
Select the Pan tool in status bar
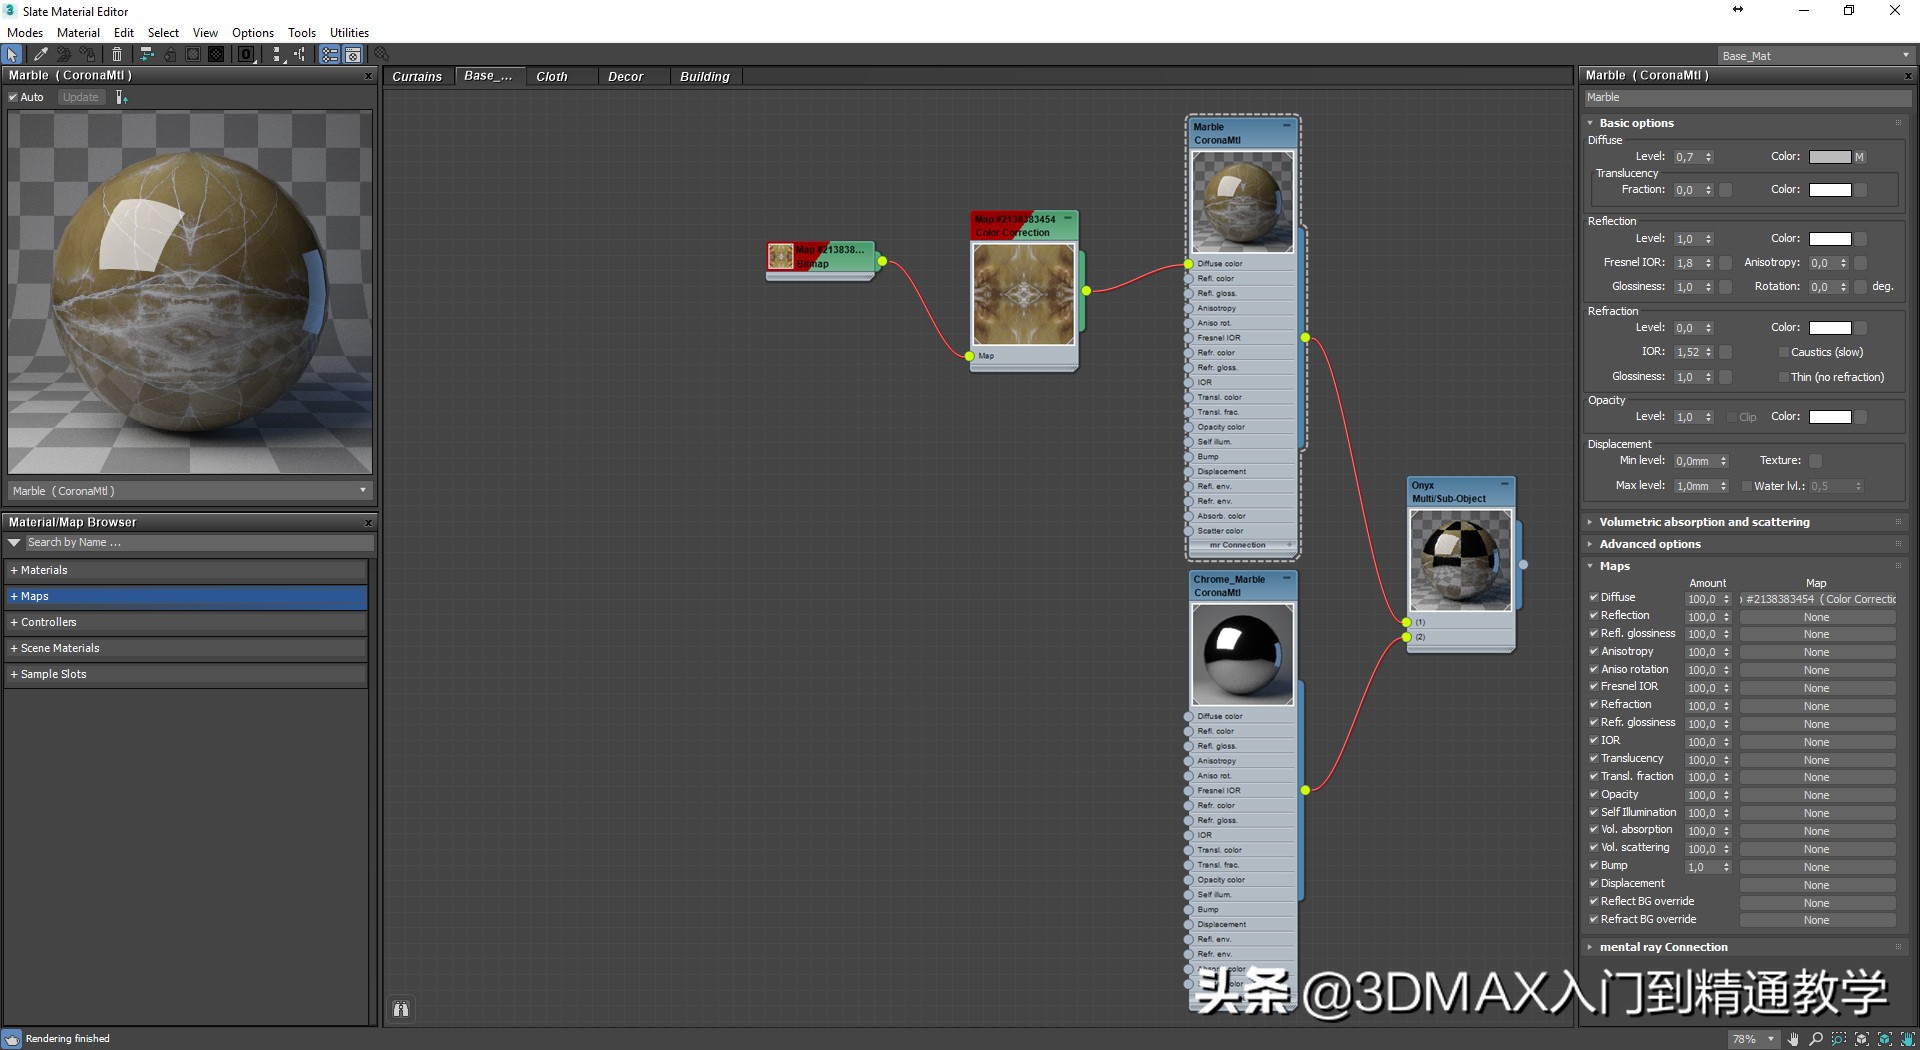tap(1794, 1039)
